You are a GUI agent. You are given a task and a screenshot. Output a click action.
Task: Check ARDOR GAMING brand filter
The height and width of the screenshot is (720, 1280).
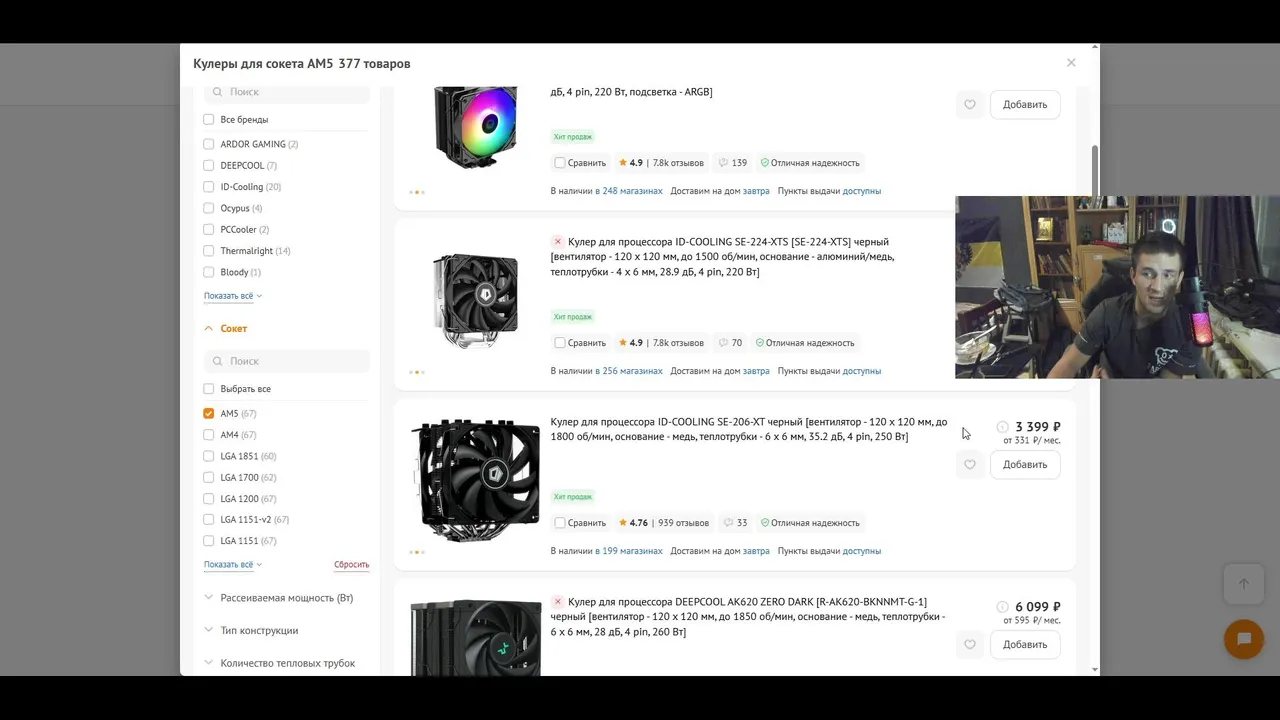pyautogui.click(x=209, y=144)
